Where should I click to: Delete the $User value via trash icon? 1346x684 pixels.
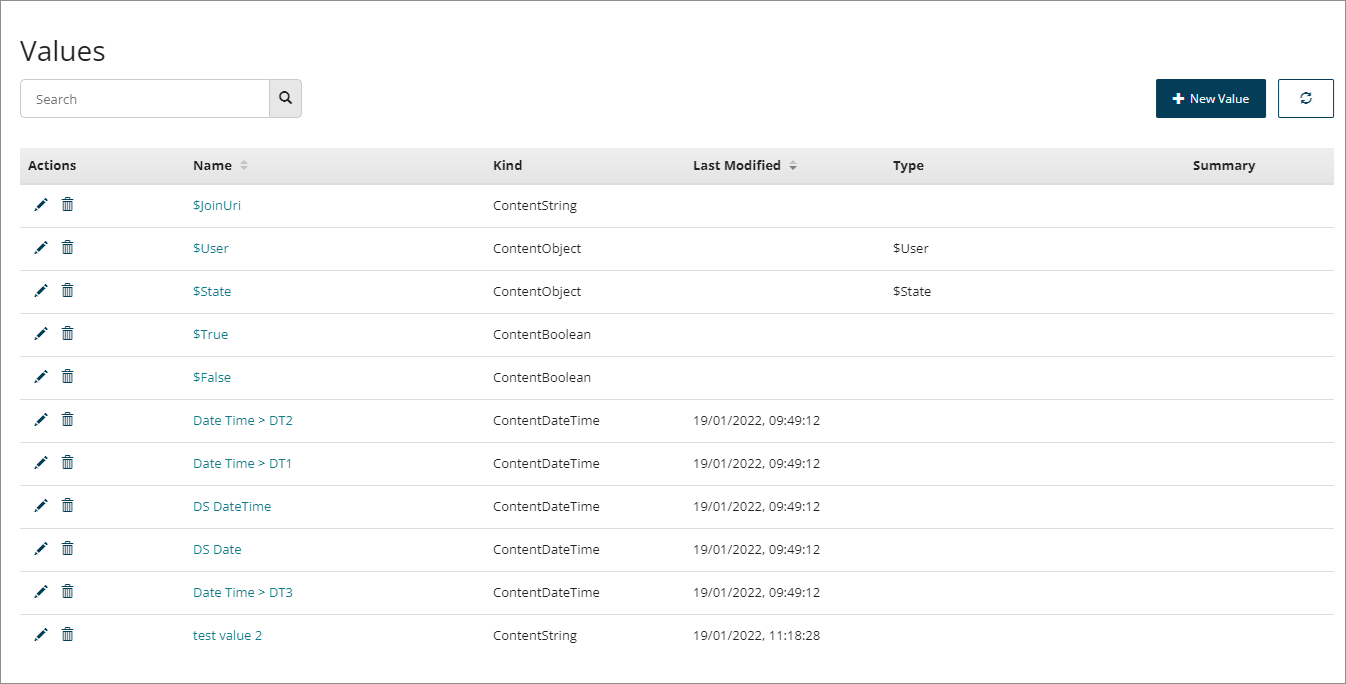(x=67, y=248)
